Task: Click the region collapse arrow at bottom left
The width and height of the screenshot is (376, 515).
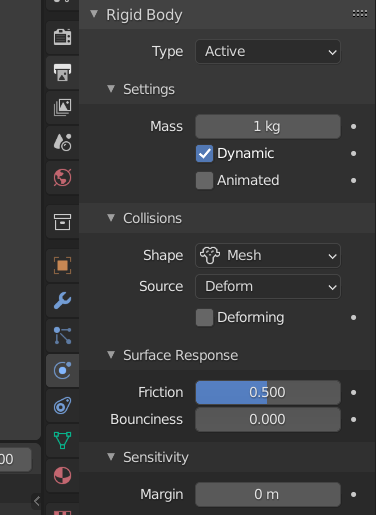Action: coord(37,501)
